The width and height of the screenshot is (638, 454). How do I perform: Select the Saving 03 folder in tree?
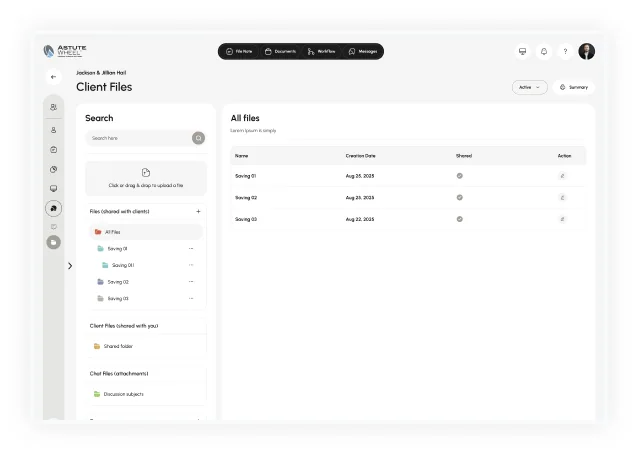click(x=113, y=299)
